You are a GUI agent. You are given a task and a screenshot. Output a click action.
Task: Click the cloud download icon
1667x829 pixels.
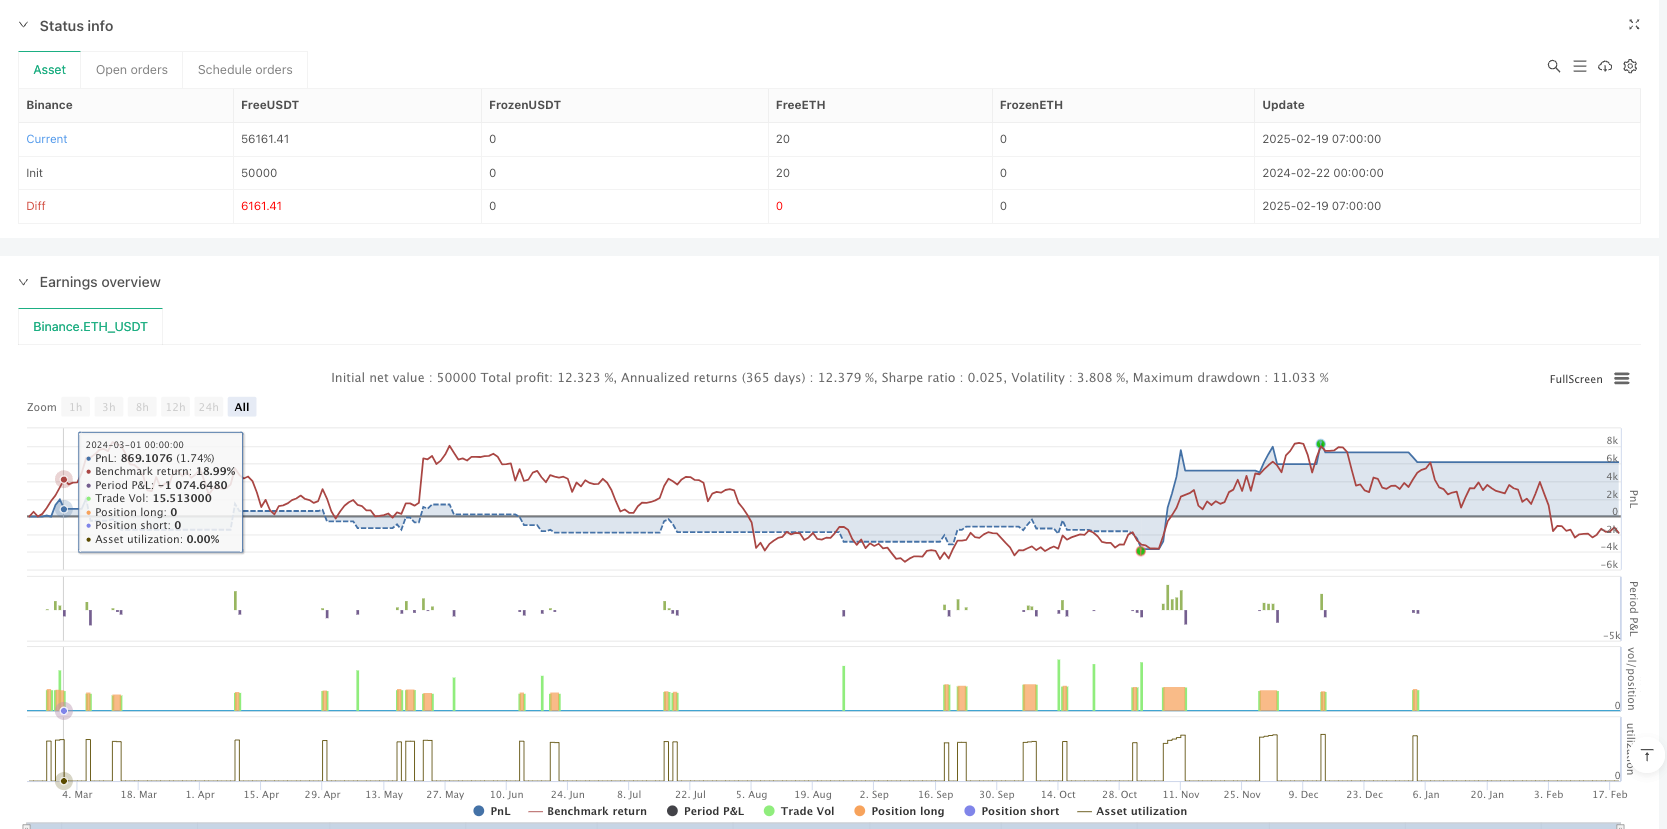click(1604, 66)
